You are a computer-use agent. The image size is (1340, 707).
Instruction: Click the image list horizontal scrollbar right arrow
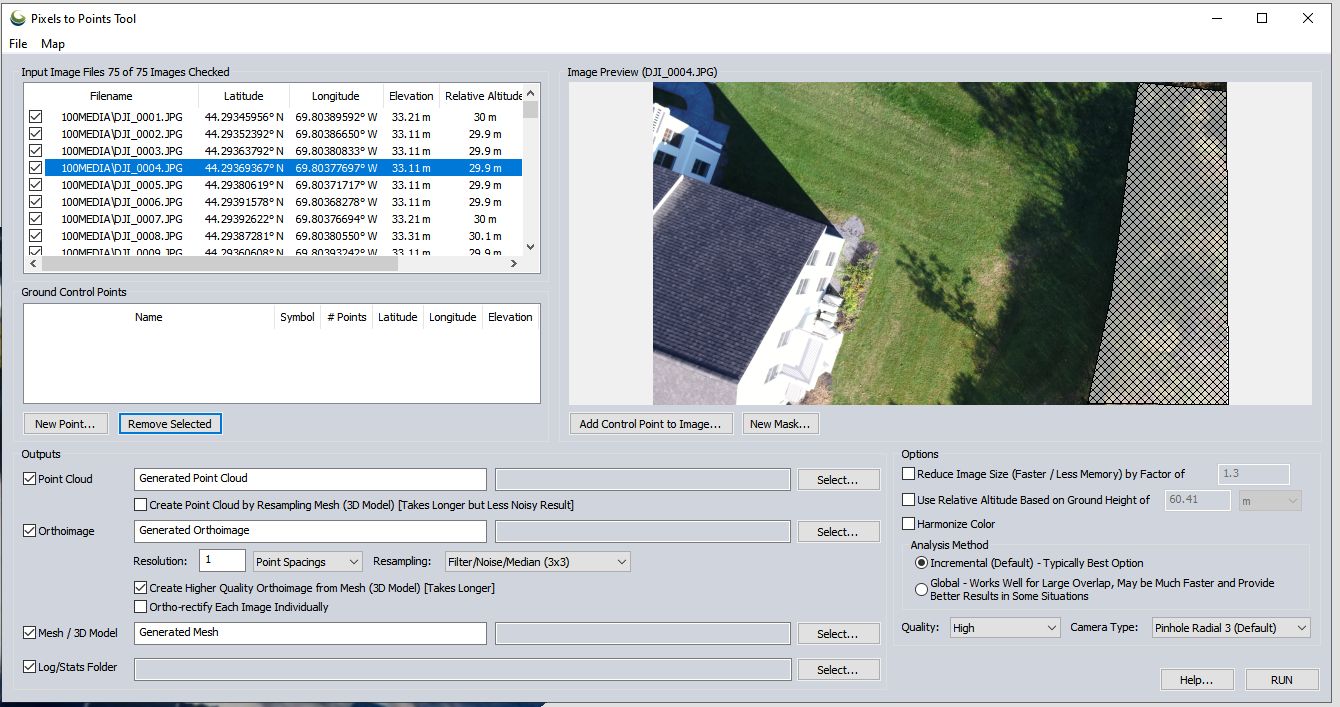(x=514, y=264)
